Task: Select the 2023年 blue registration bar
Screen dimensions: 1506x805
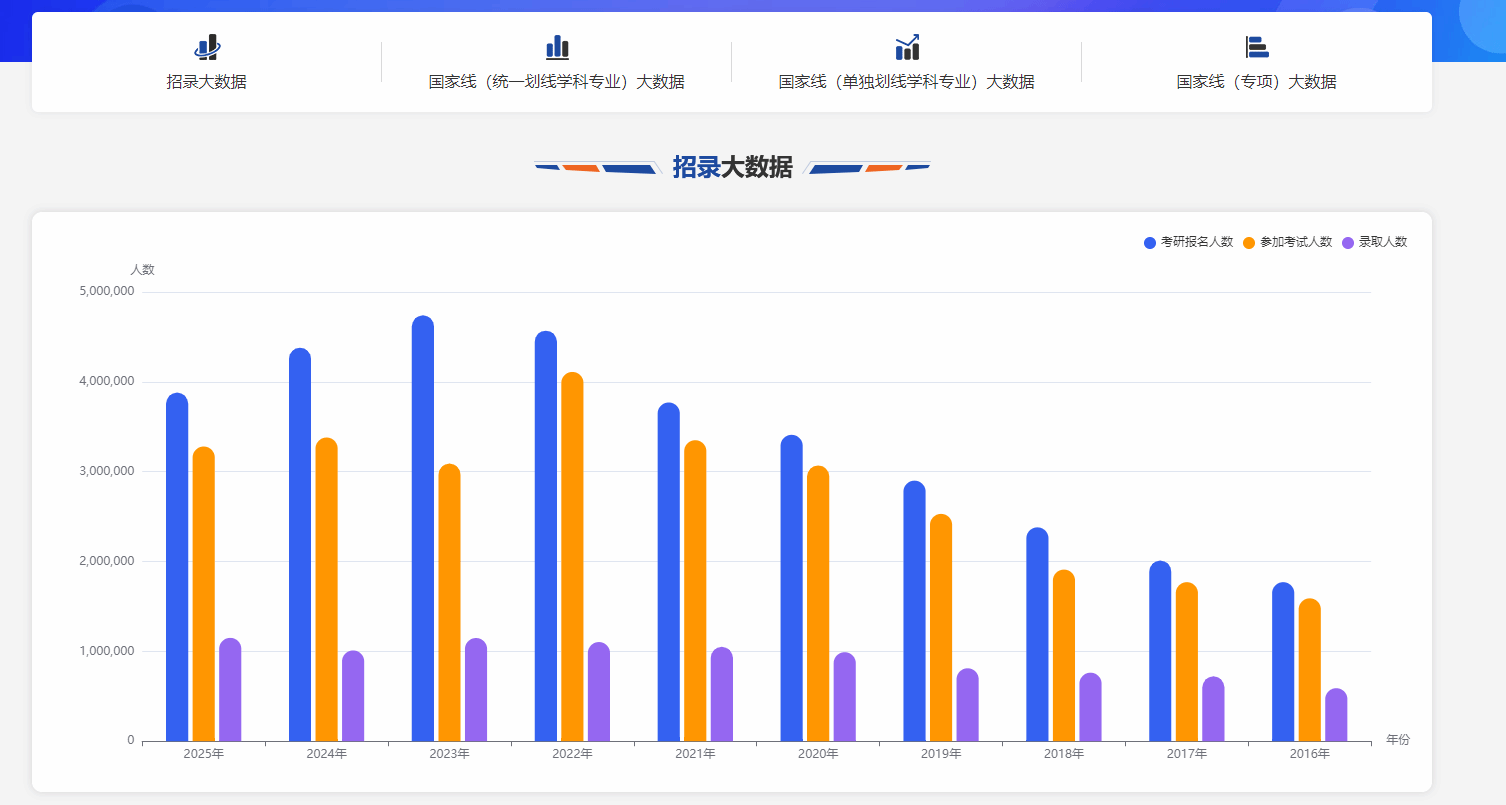Action: 423,530
